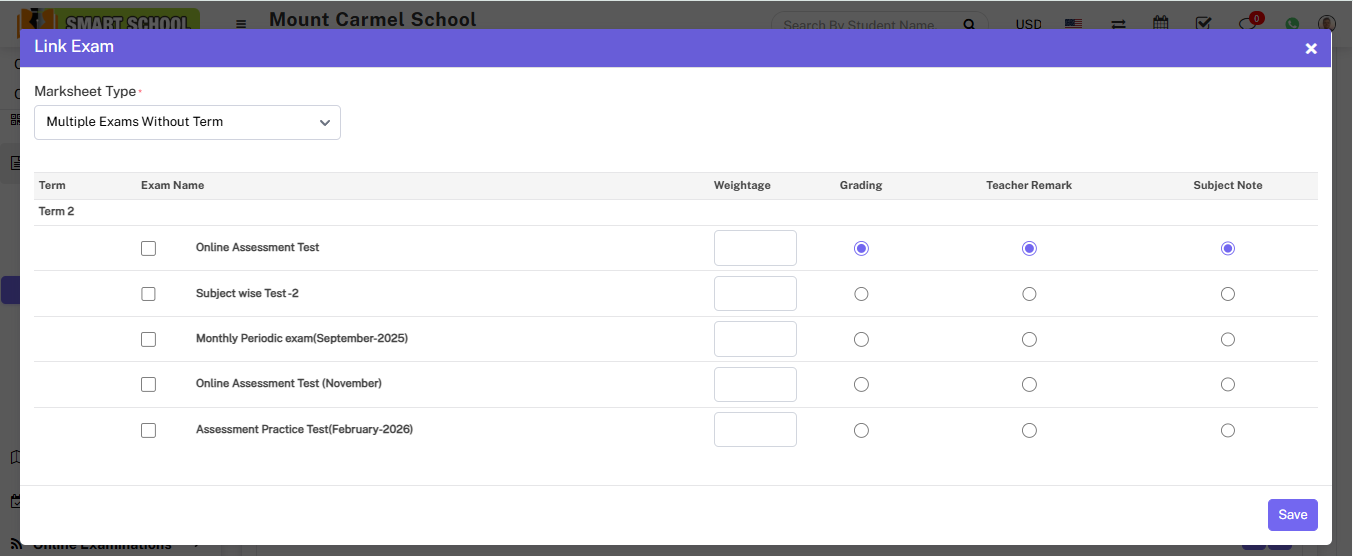Close the Link Exam dialog
Viewport: 1353px width, 556px height.
1310,48
